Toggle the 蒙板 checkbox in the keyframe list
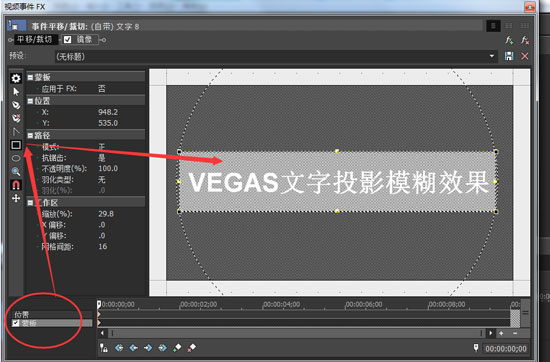Image resolution: width=550 pixels, height=362 pixels. coord(16,323)
